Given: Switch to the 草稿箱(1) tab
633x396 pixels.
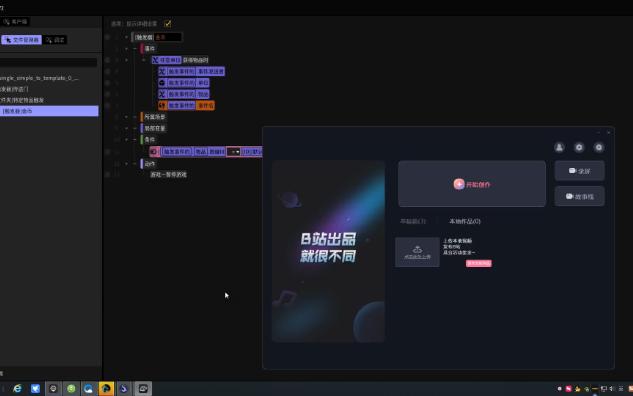Looking at the screenshot, I should click(413, 221).
